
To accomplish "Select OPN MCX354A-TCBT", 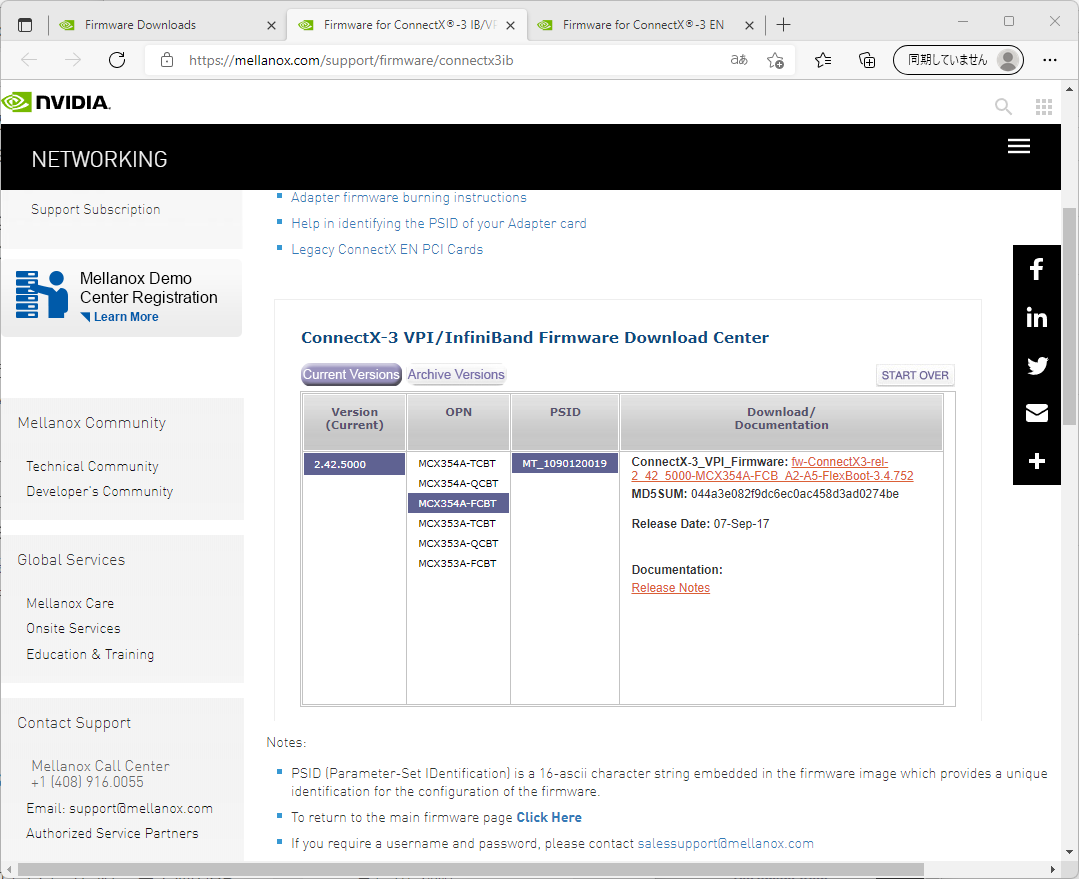I will (x=457, y=463).
